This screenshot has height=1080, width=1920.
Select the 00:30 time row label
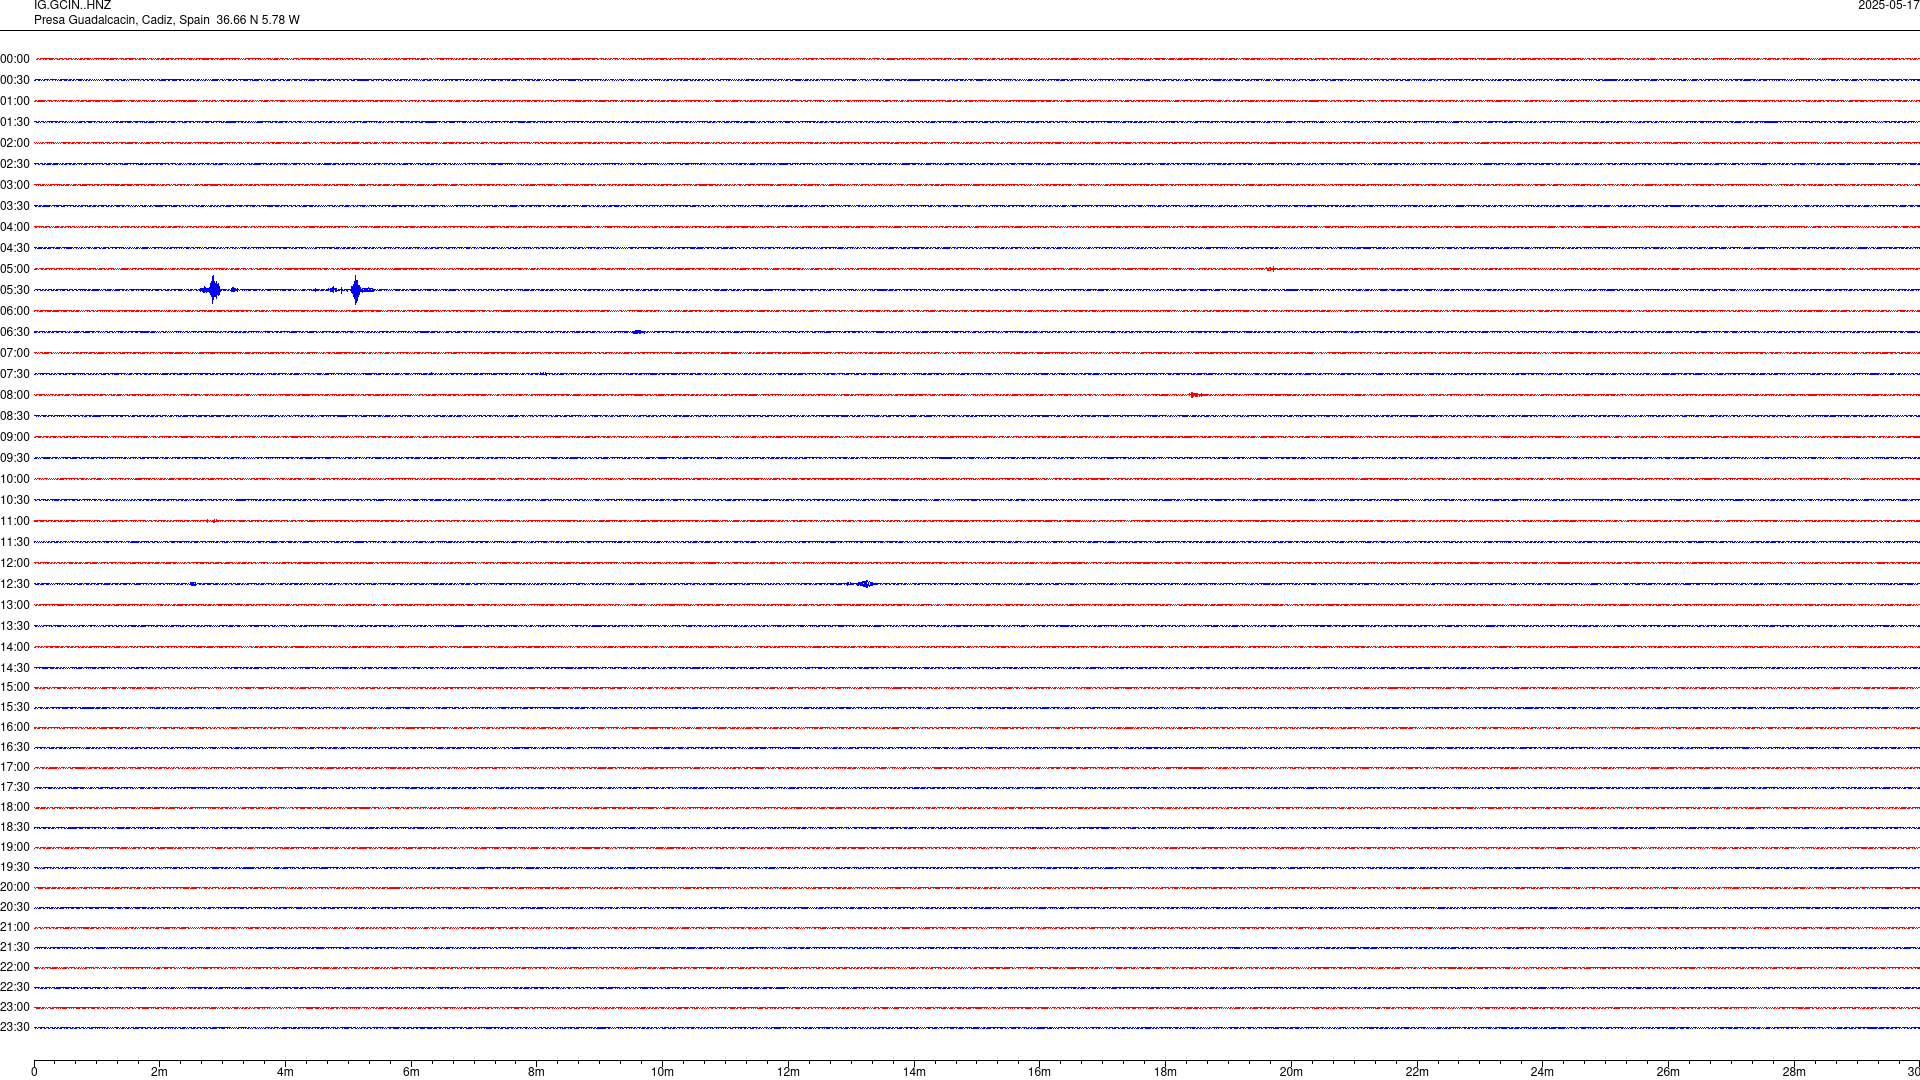point(15,80)
